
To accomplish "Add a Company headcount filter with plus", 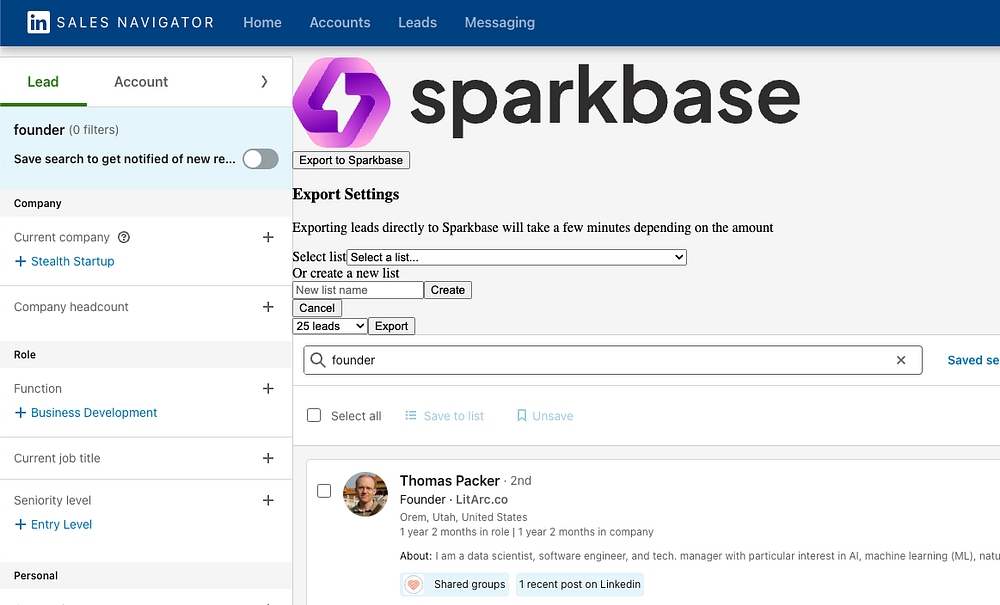I will [268, 307].
